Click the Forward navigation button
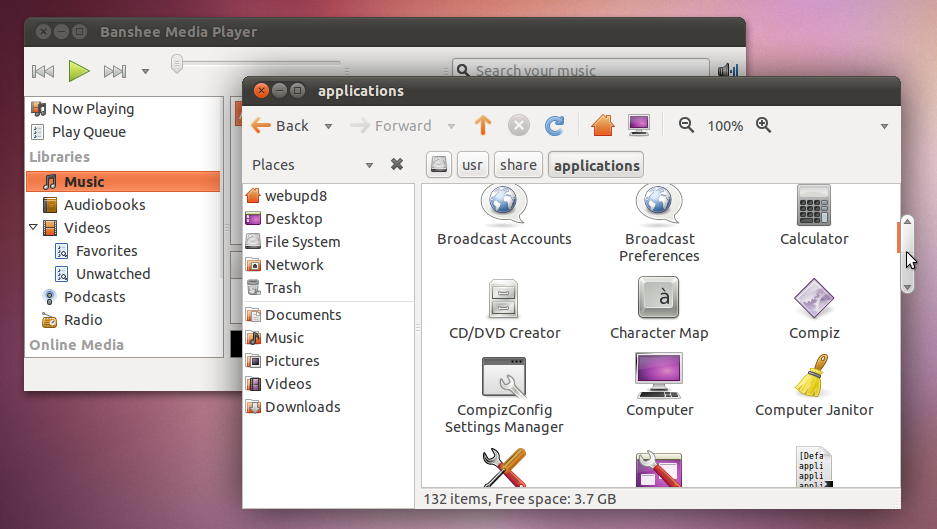The image size is (937, 529). [391, 126]
